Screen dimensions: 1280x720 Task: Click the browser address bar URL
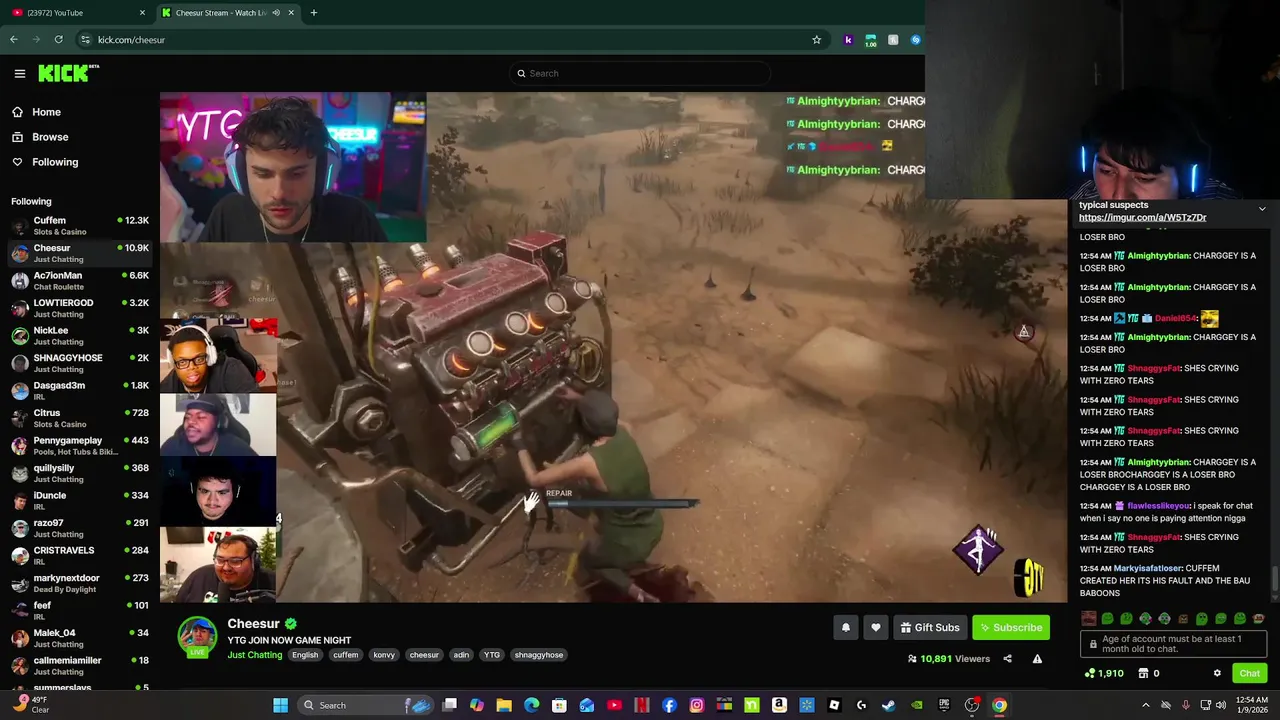tap(131, 40)
